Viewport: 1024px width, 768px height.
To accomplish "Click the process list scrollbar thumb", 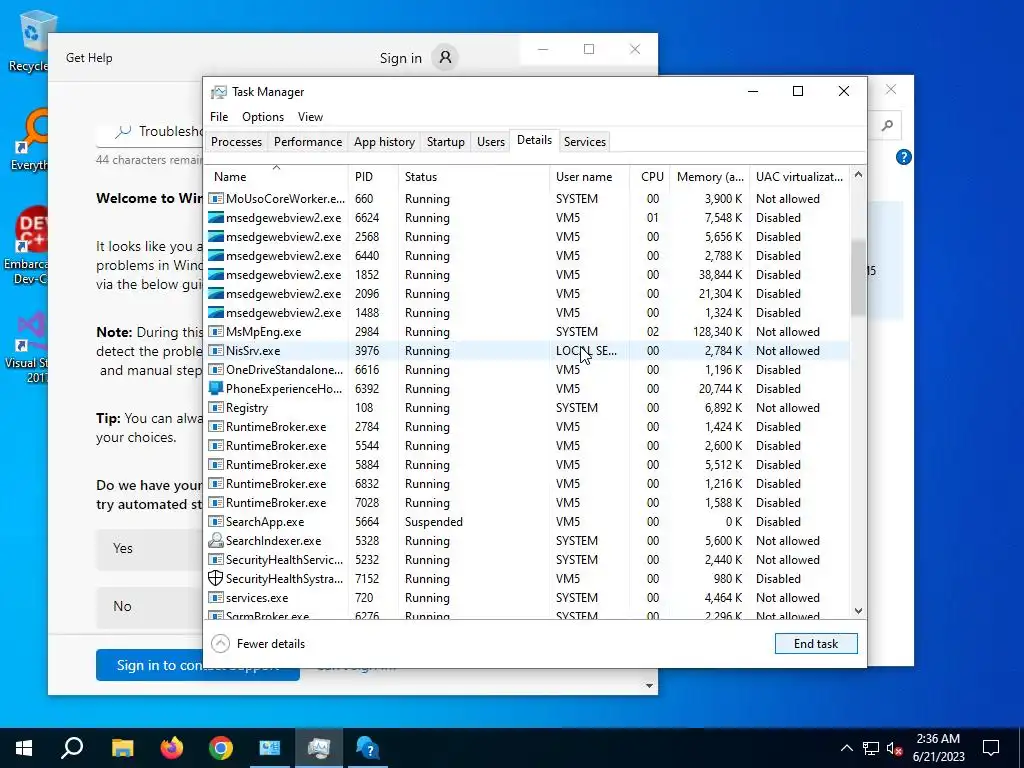I will [858, 279].
